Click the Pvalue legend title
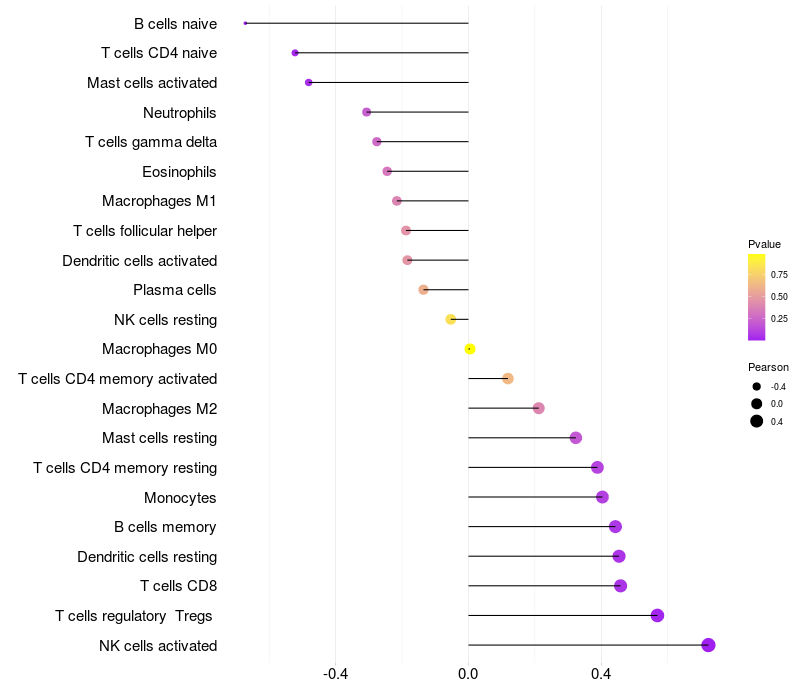This screenshot has height=700, width=800. [764, 244]
